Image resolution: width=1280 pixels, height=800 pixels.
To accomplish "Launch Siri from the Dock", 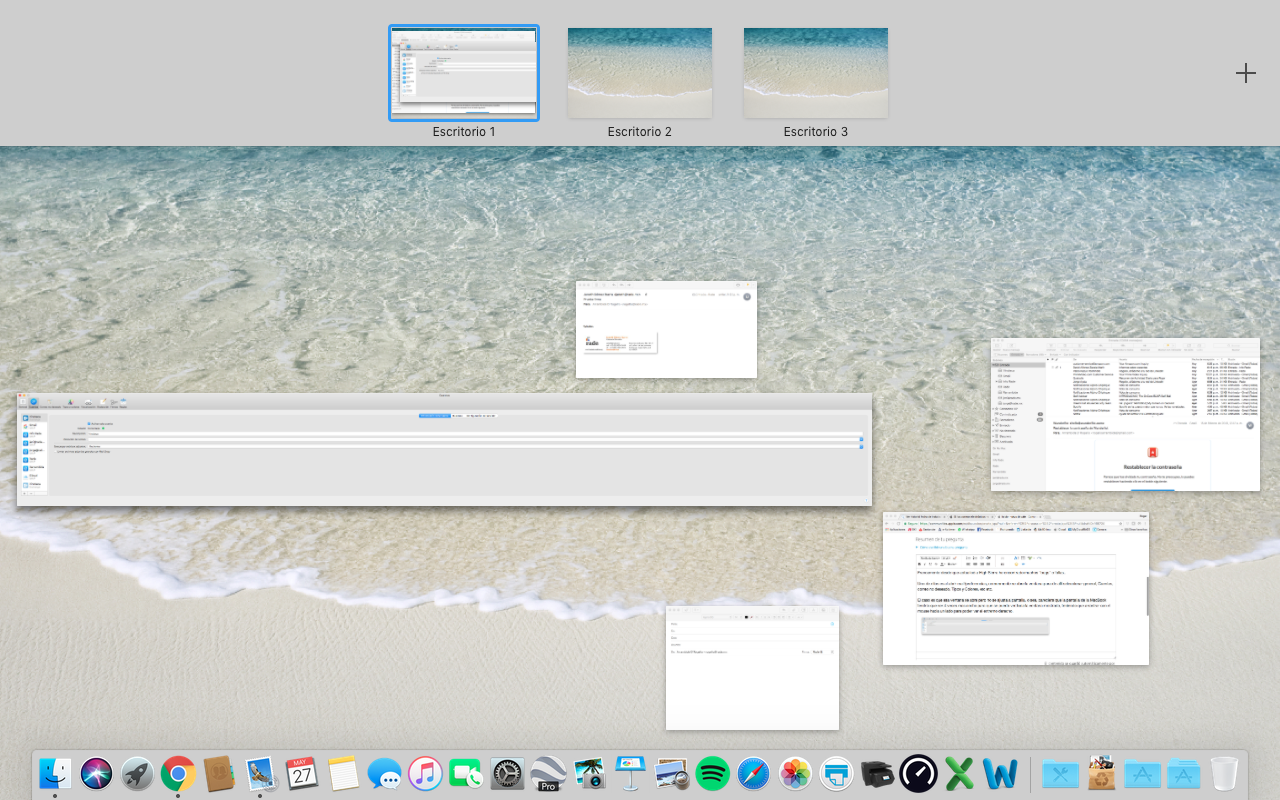I will click(x=97, y=773).
